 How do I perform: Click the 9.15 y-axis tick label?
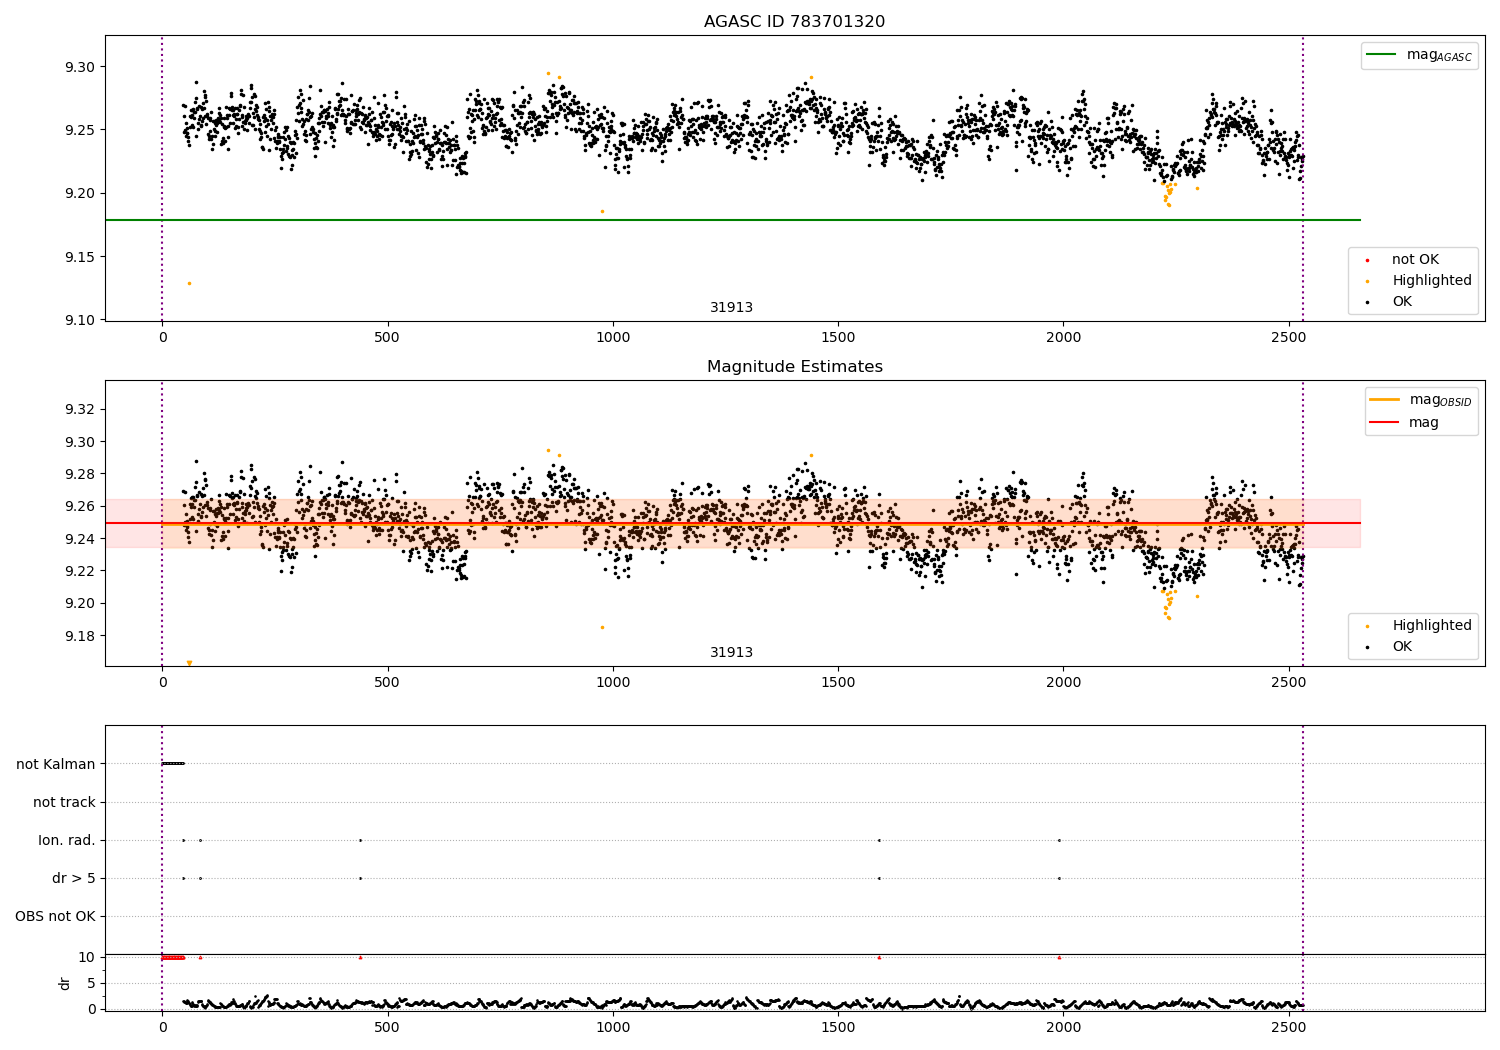click(81, 257)
